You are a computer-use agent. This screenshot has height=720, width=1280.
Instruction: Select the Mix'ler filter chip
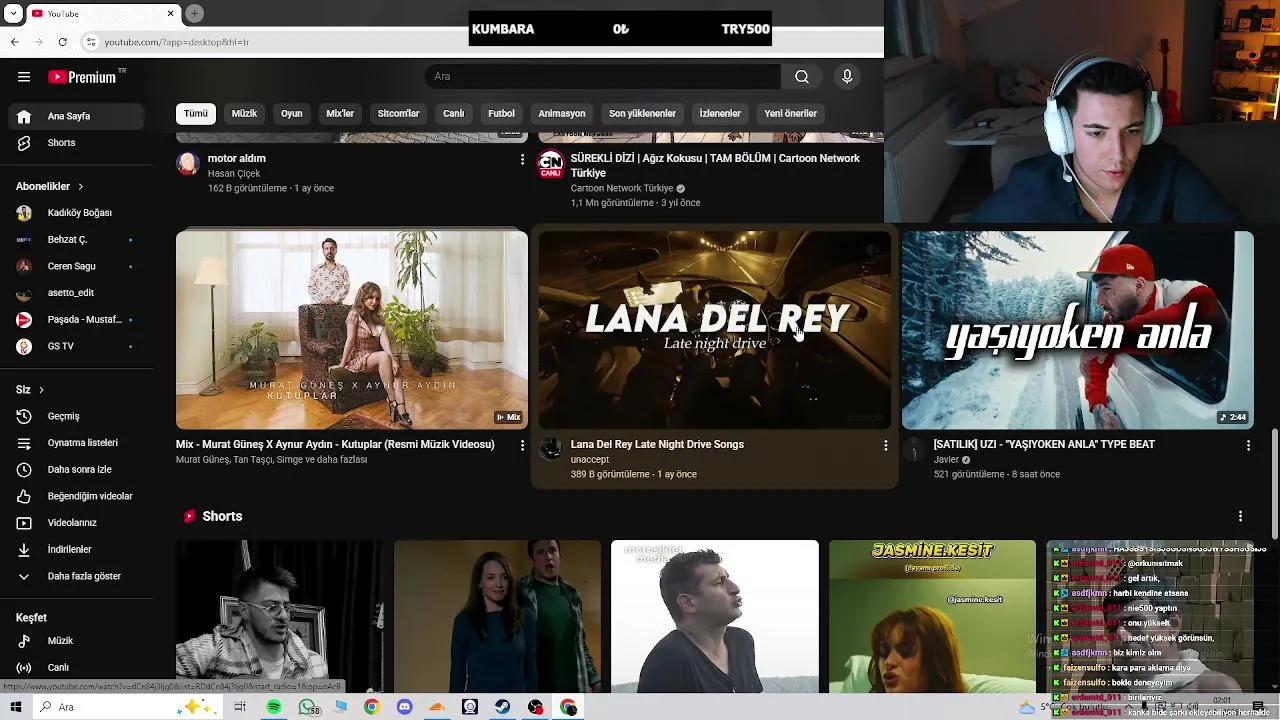[340, 114]
